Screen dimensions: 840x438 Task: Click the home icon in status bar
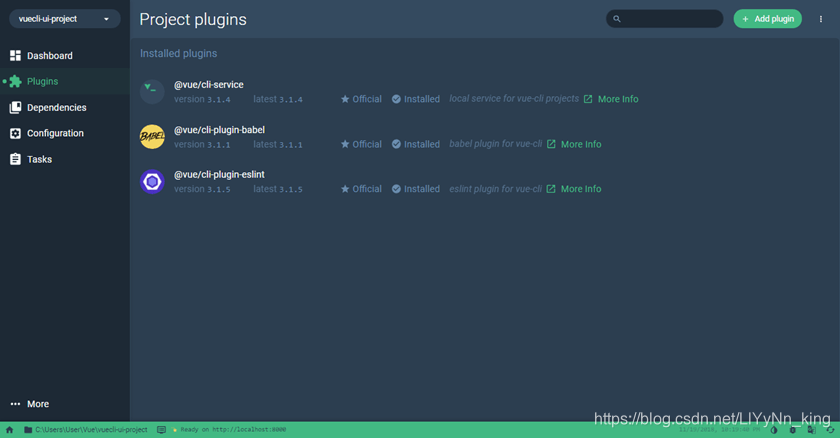9,429
